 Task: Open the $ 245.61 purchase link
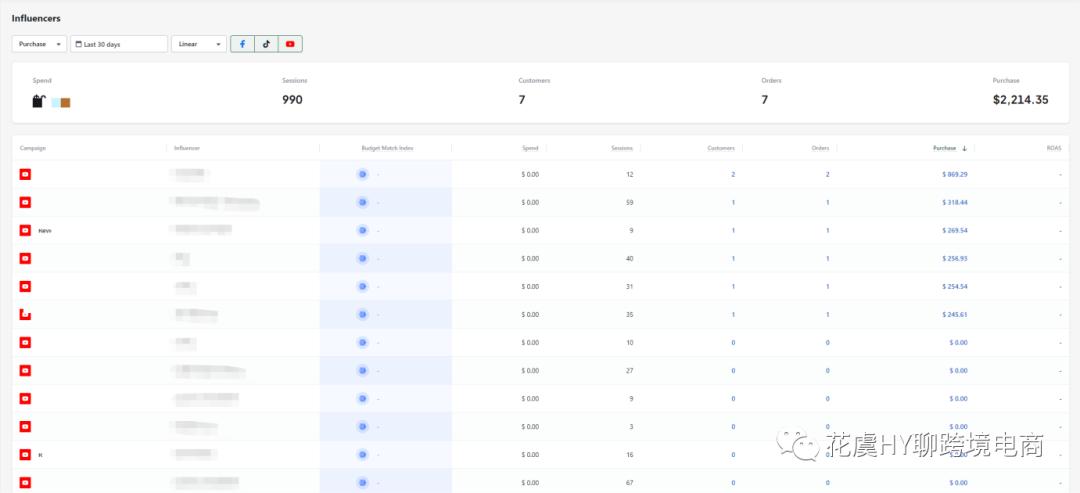[954, 314]
